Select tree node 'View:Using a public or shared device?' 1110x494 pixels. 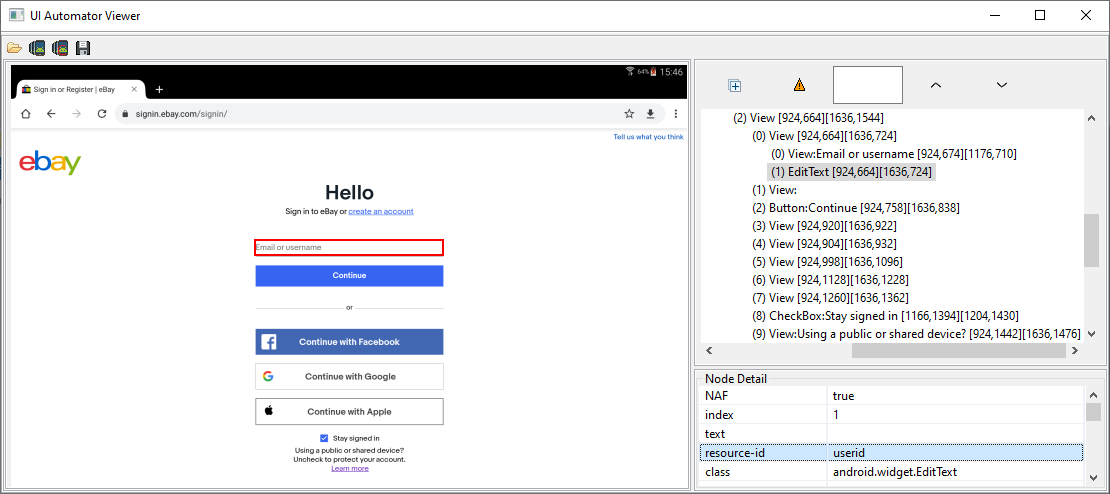pos(916,333)
